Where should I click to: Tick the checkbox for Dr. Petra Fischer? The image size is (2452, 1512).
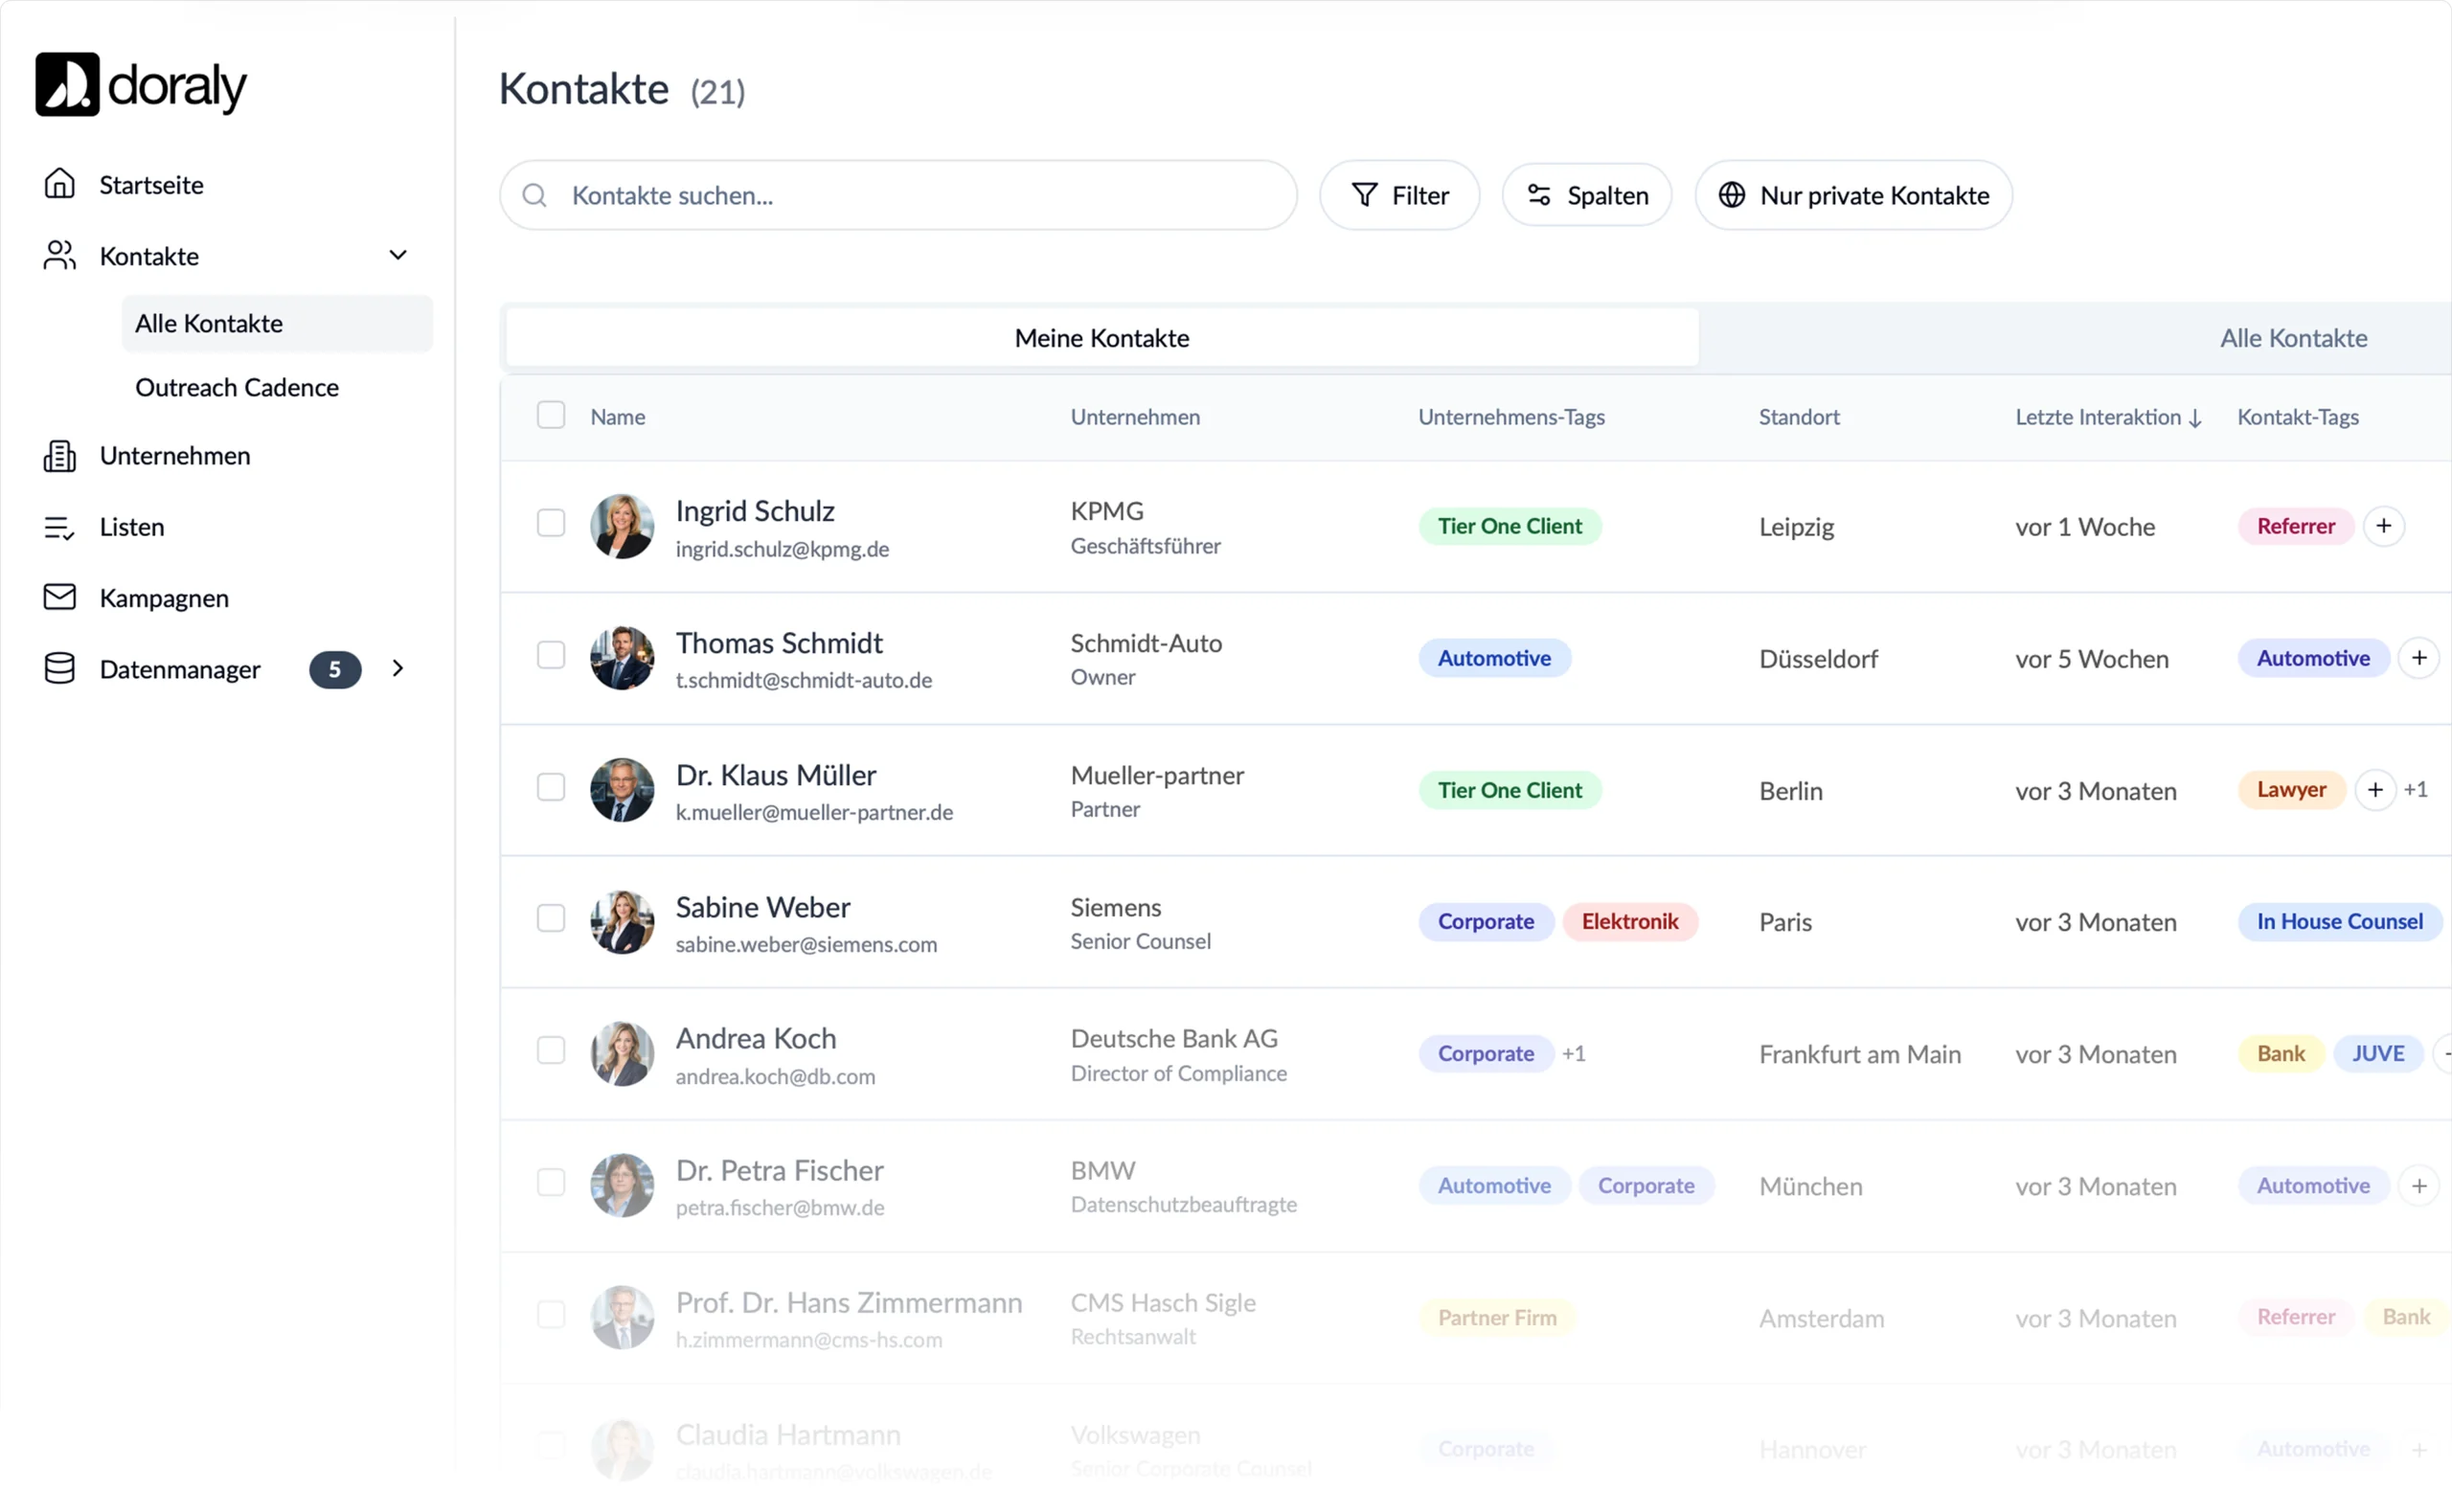[x=551, y=1182]
